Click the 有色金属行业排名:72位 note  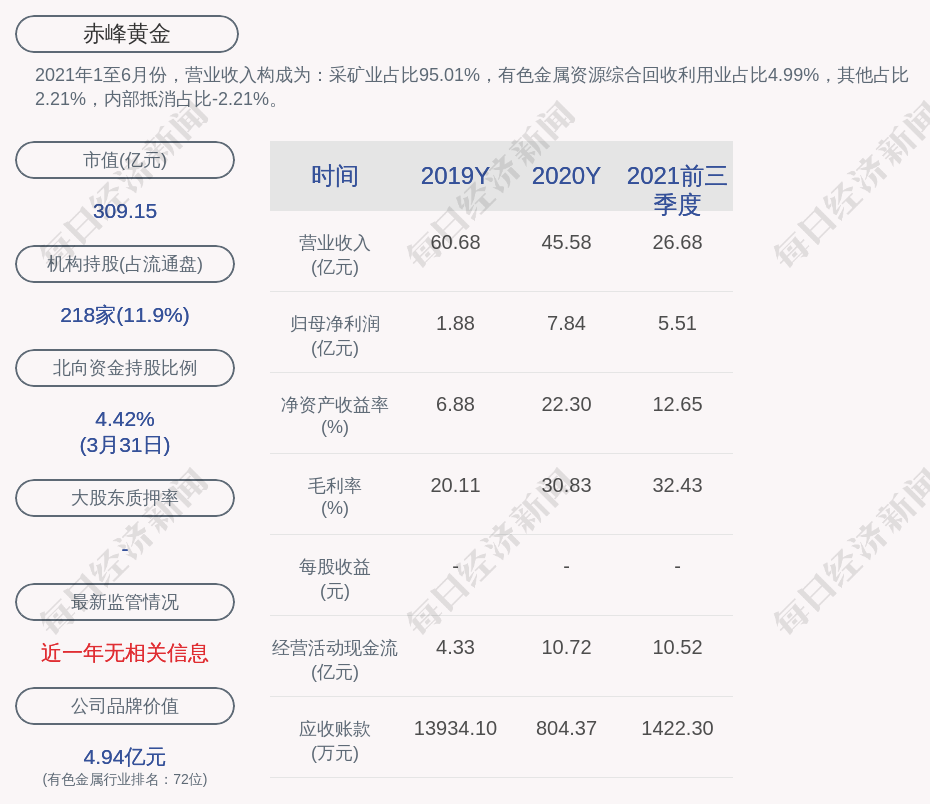[x=125, y=780]
